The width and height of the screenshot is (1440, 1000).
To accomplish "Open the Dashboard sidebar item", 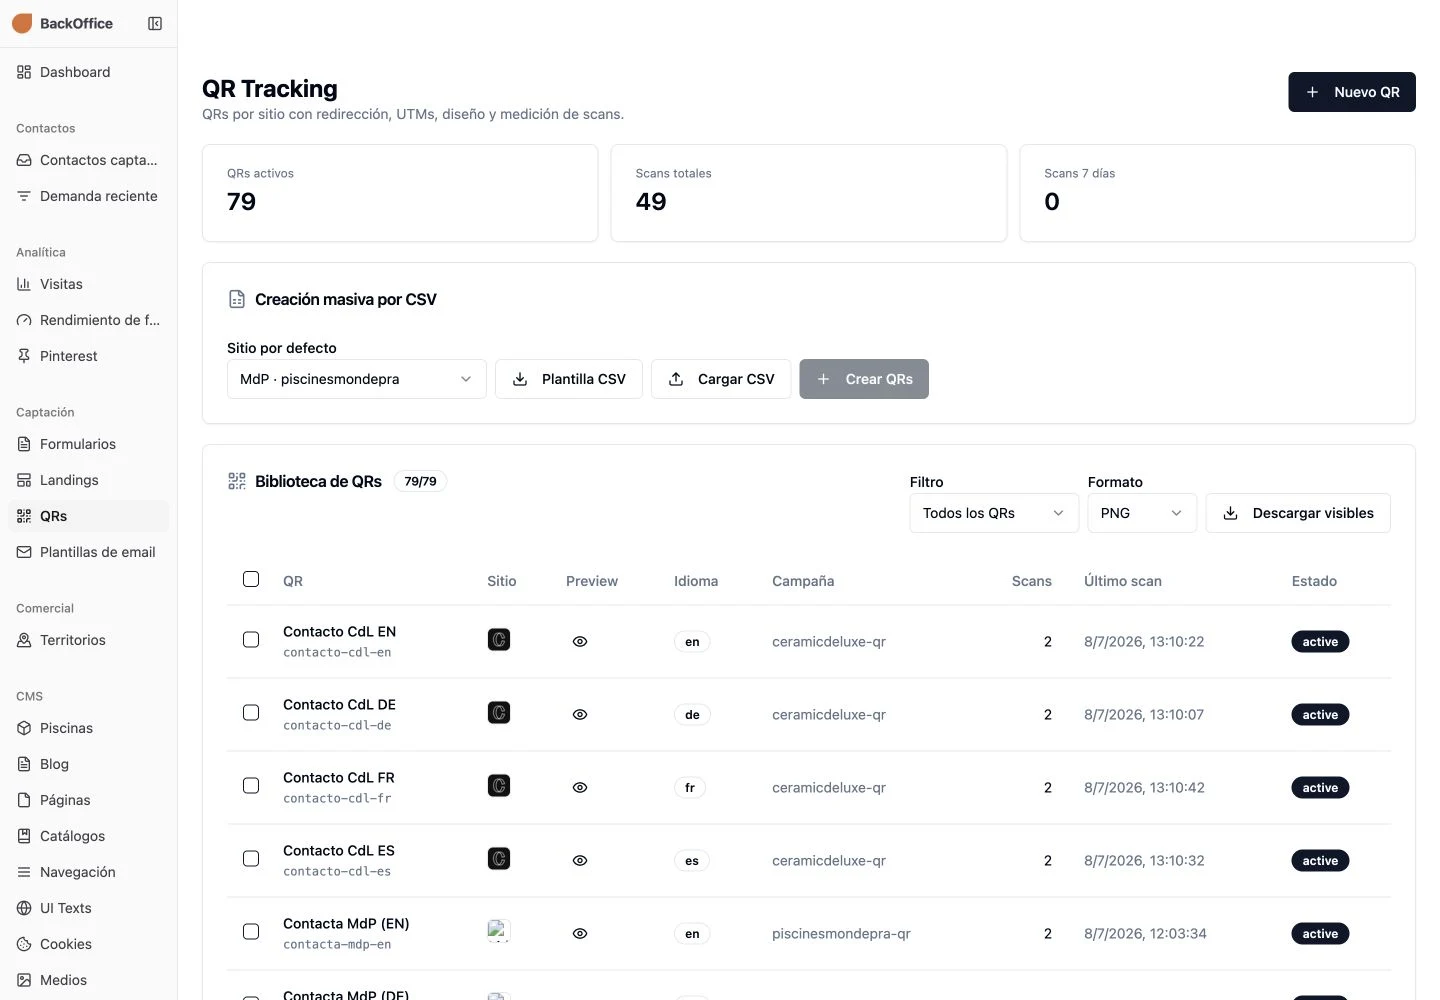I will coord(88,72).
